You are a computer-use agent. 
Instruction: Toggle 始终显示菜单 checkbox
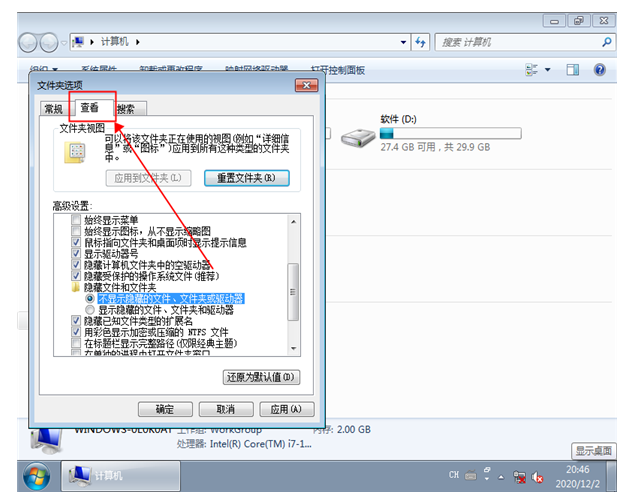pyautogui.click(x=76, y=220)
